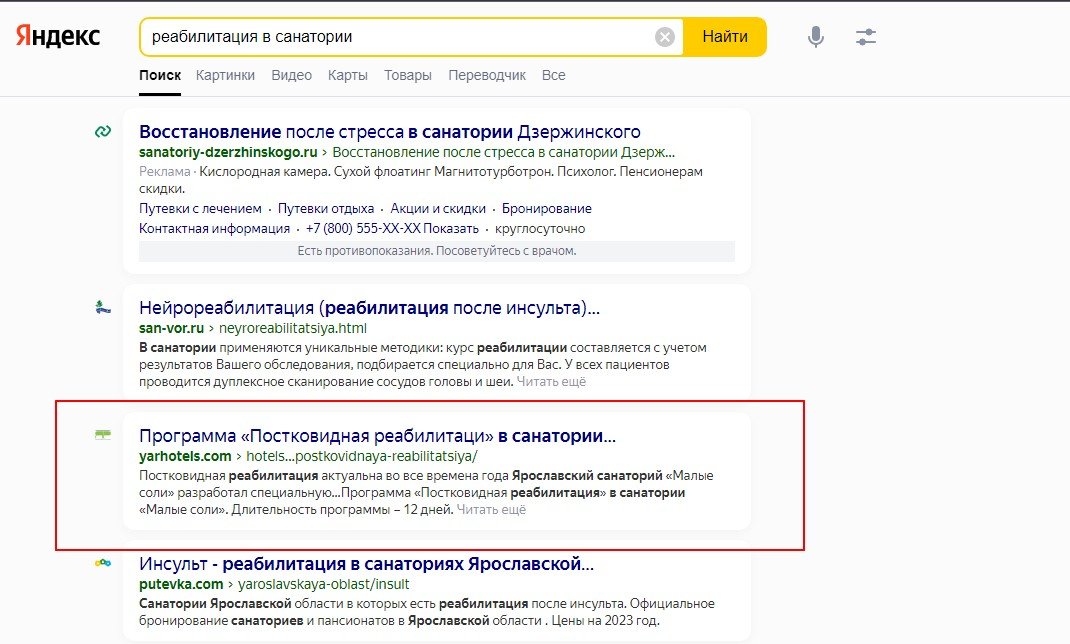The width and height of the screenshot is (1070, 644).
Task: Click favicon of san-vor.ru result
Action: pyautogui.click(x=103, y=307)
